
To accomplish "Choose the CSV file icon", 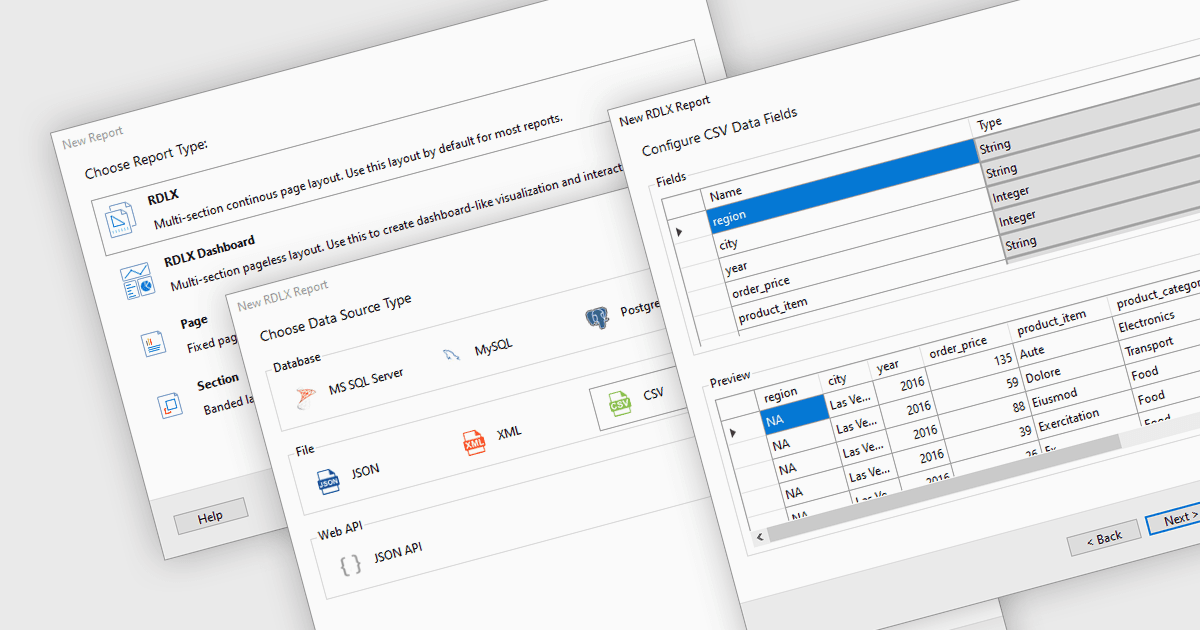I will [619, 405].
